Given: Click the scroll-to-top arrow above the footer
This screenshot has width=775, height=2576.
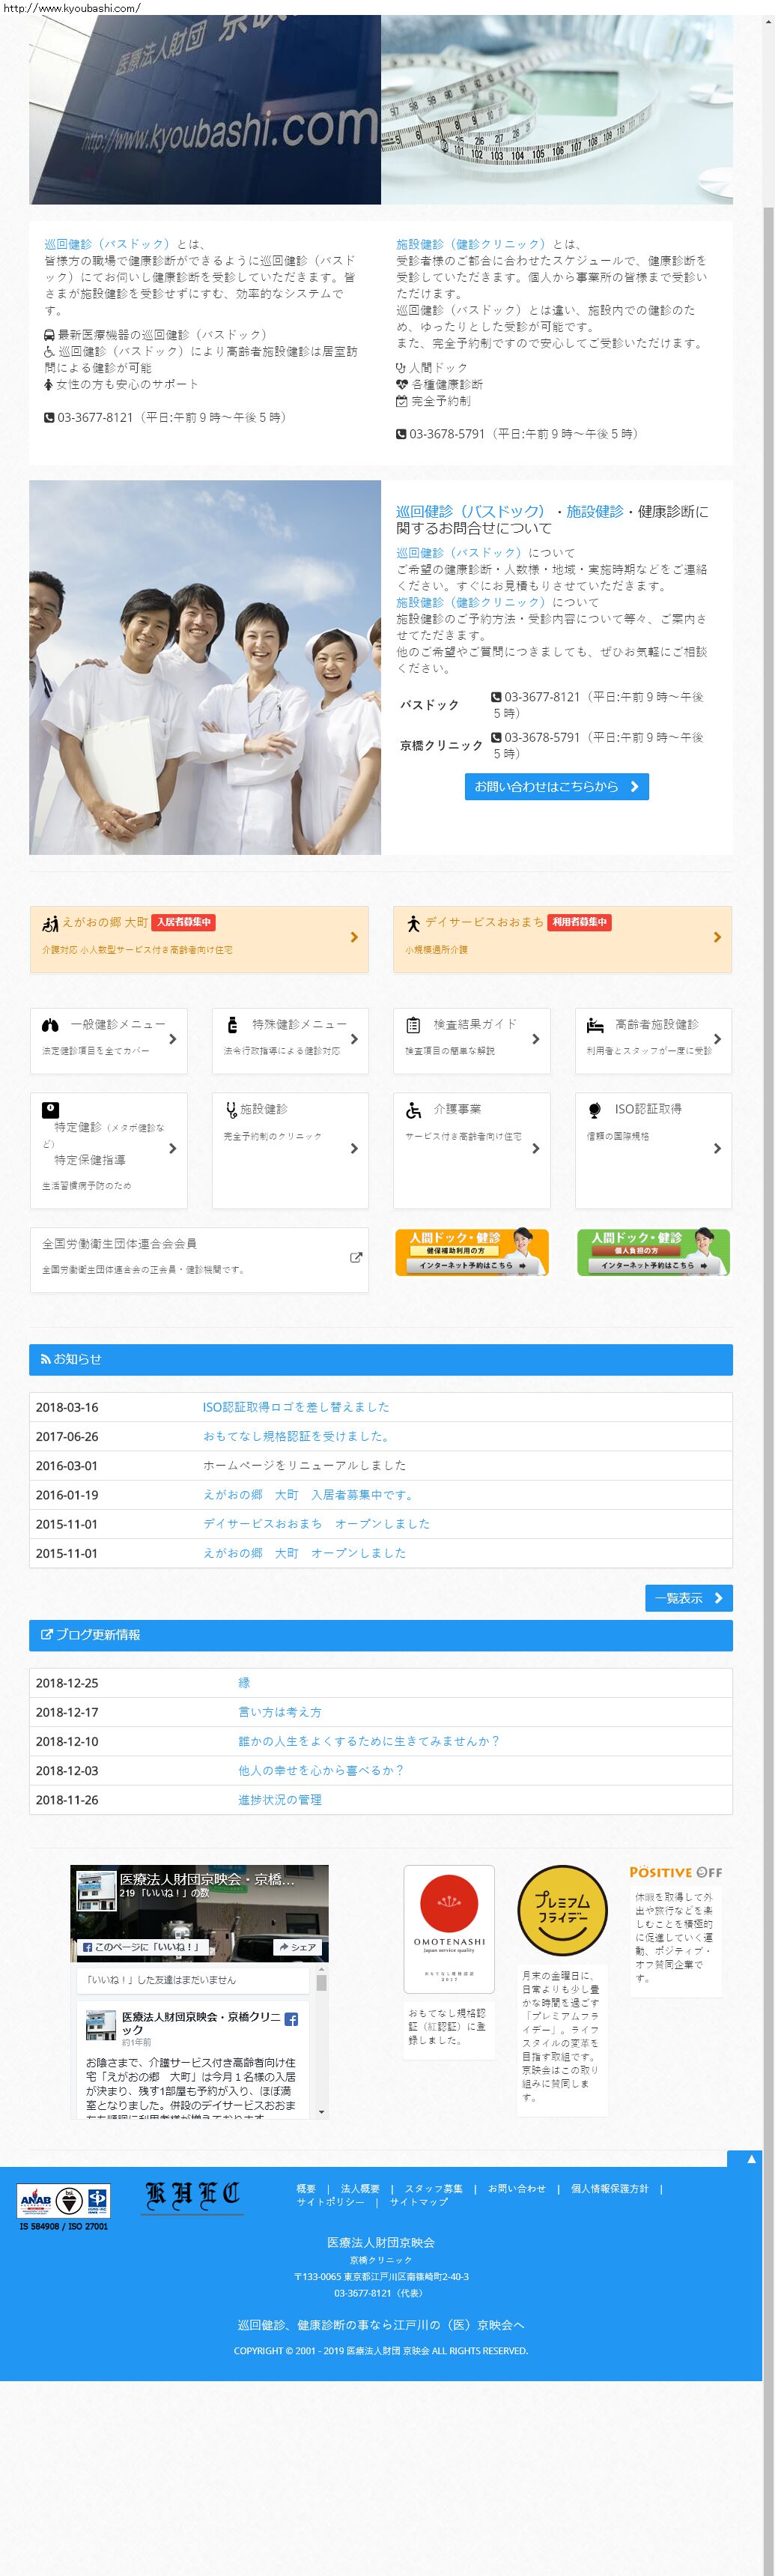Looking at the screenshot, I should pyautogui.click(x=751, y=2159).
